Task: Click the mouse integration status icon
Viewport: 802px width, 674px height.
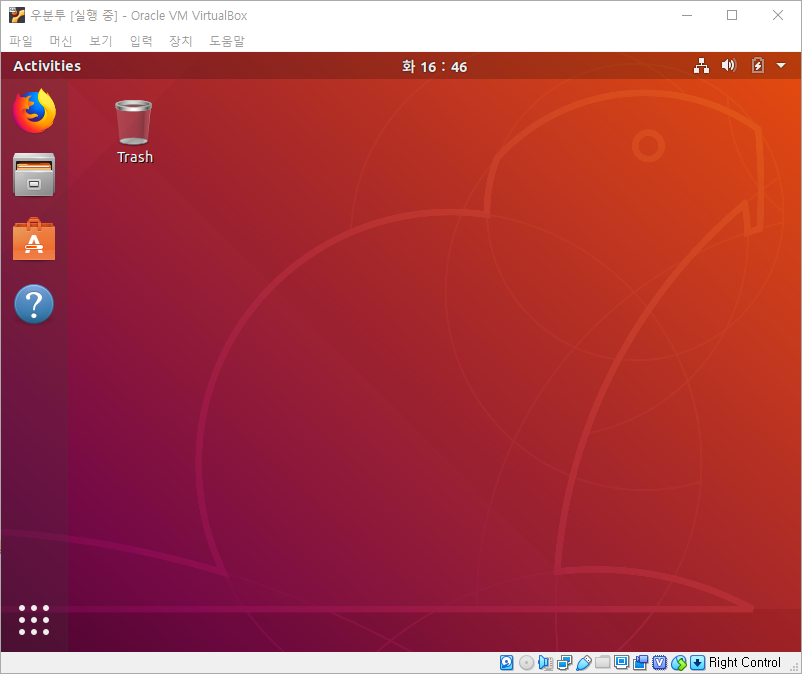Action: pos(679,663)
